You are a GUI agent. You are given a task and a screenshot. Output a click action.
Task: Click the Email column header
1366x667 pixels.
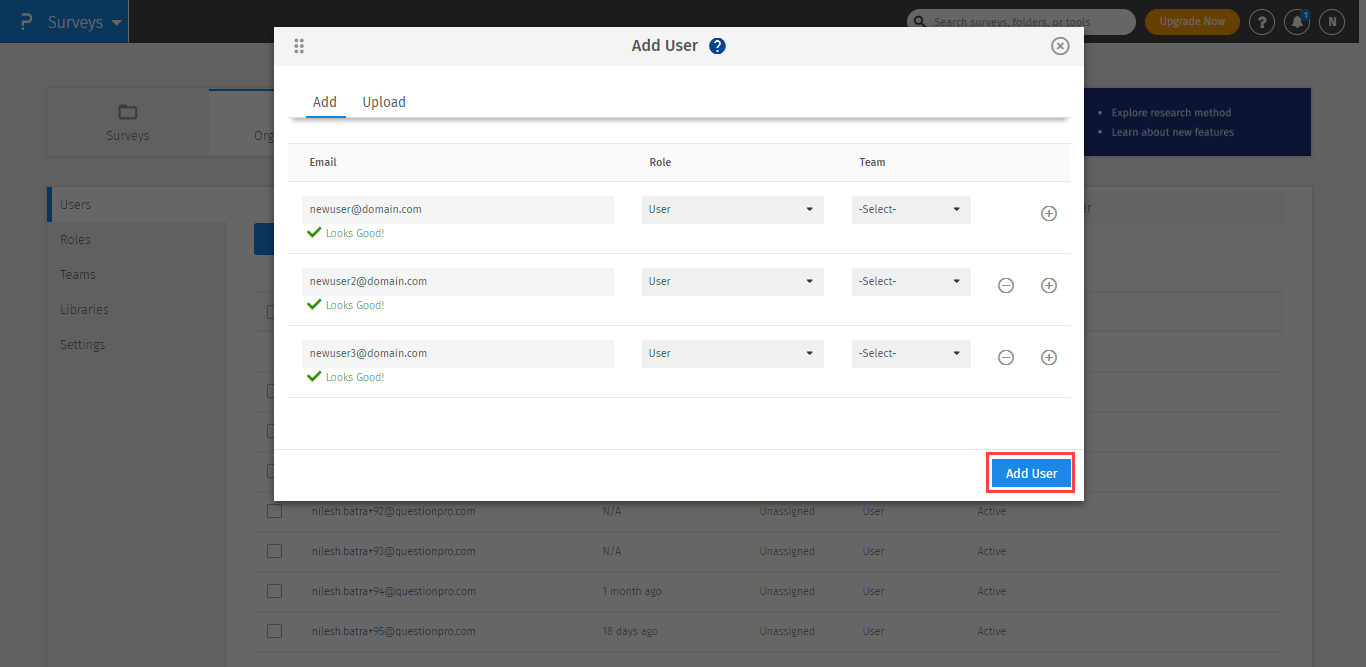point(323,162)
